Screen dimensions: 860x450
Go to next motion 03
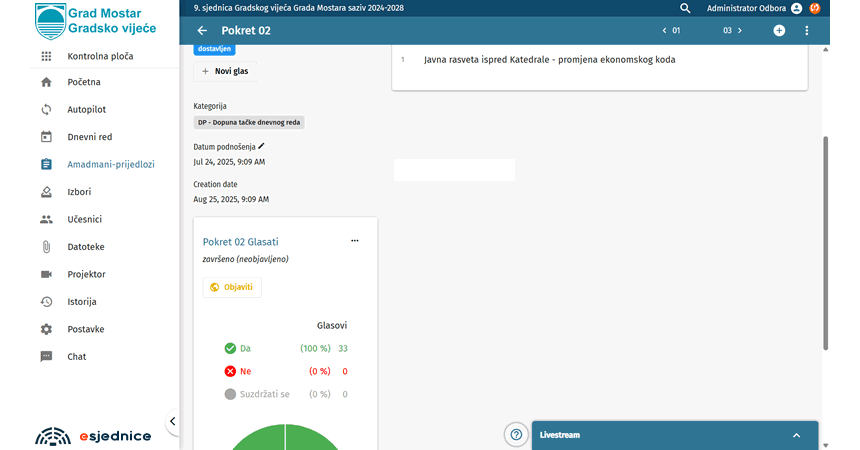pyautogui.click(x=732, y=31)
